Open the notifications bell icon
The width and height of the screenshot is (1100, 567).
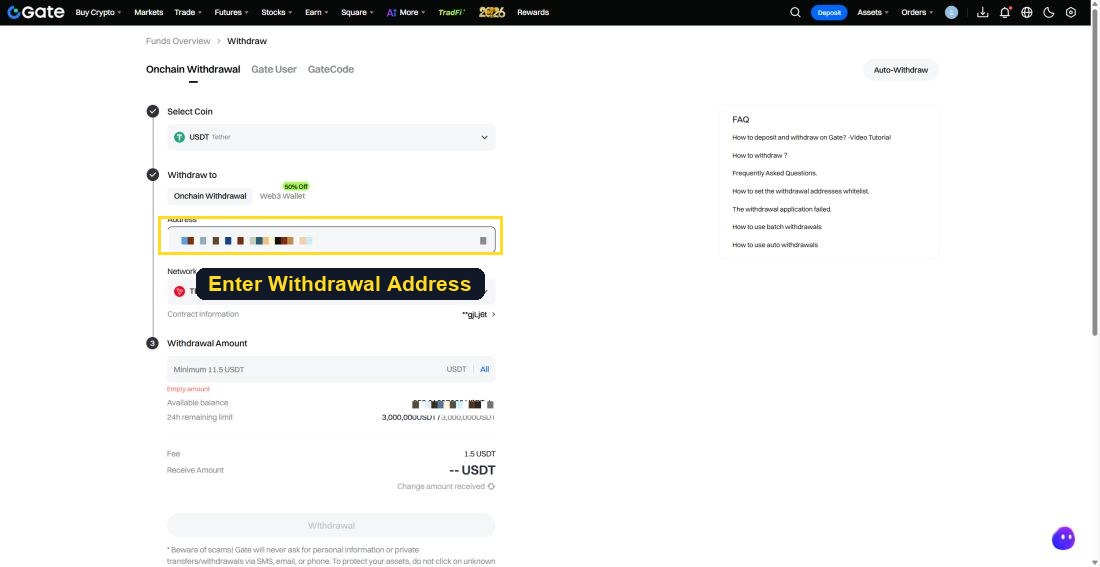click(1005, 12)
